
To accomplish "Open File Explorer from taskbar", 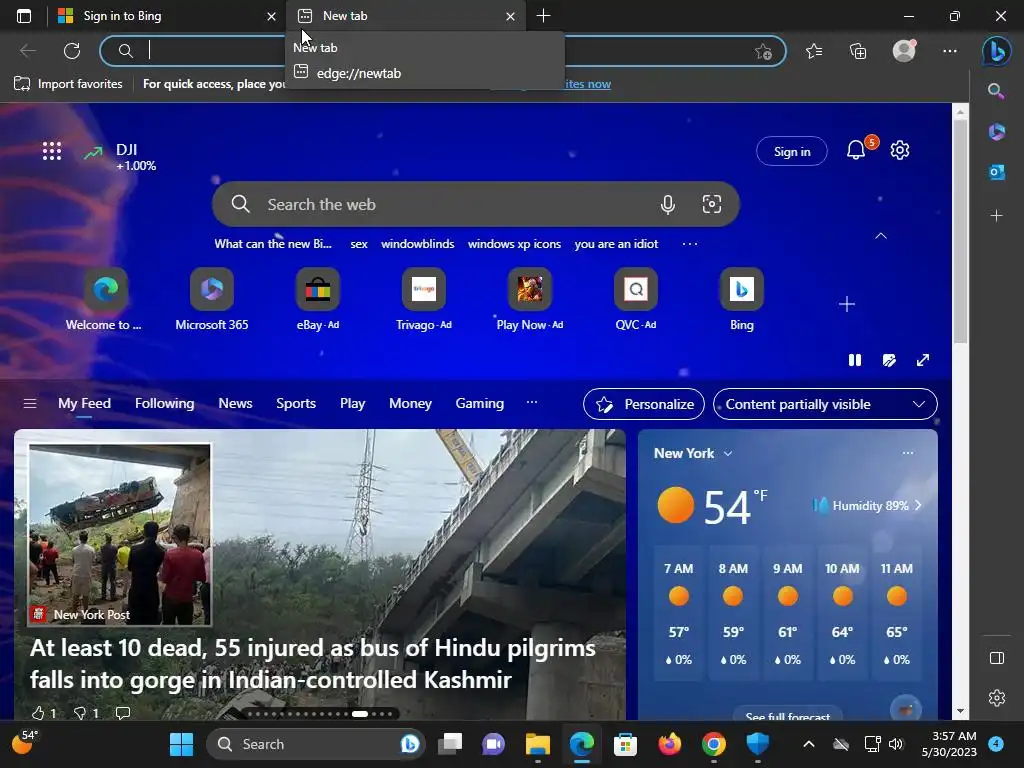I will pyautogui.click(x=537, y=744).
